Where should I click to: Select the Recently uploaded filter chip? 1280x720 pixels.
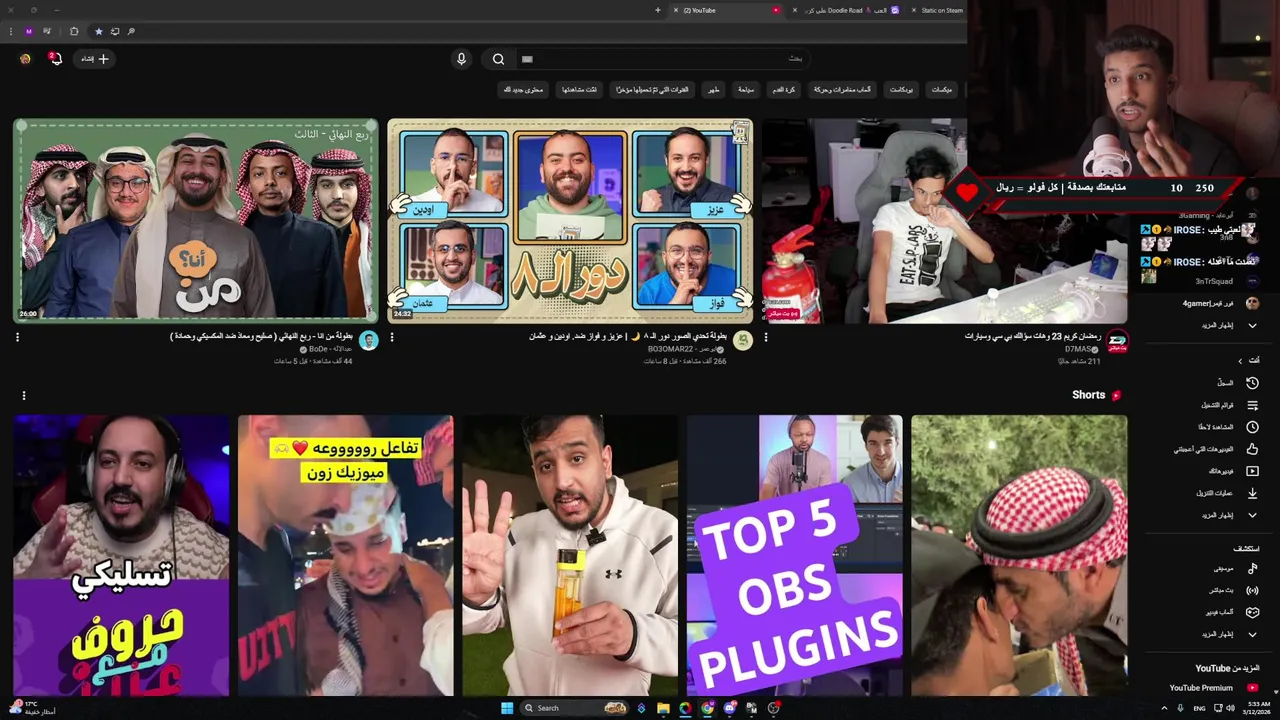pyautogui.click(x=652, y=90)
